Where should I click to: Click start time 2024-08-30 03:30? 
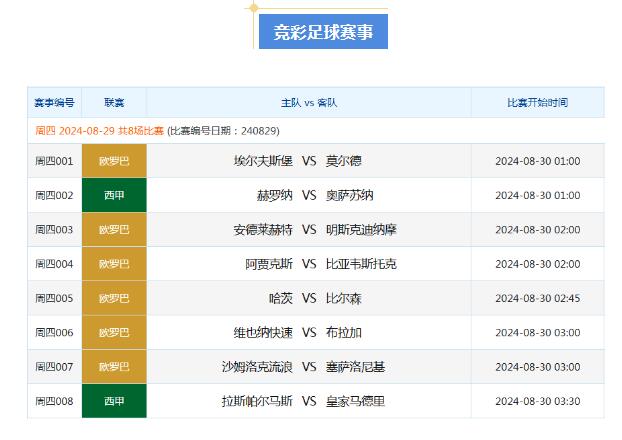[538, 401]
